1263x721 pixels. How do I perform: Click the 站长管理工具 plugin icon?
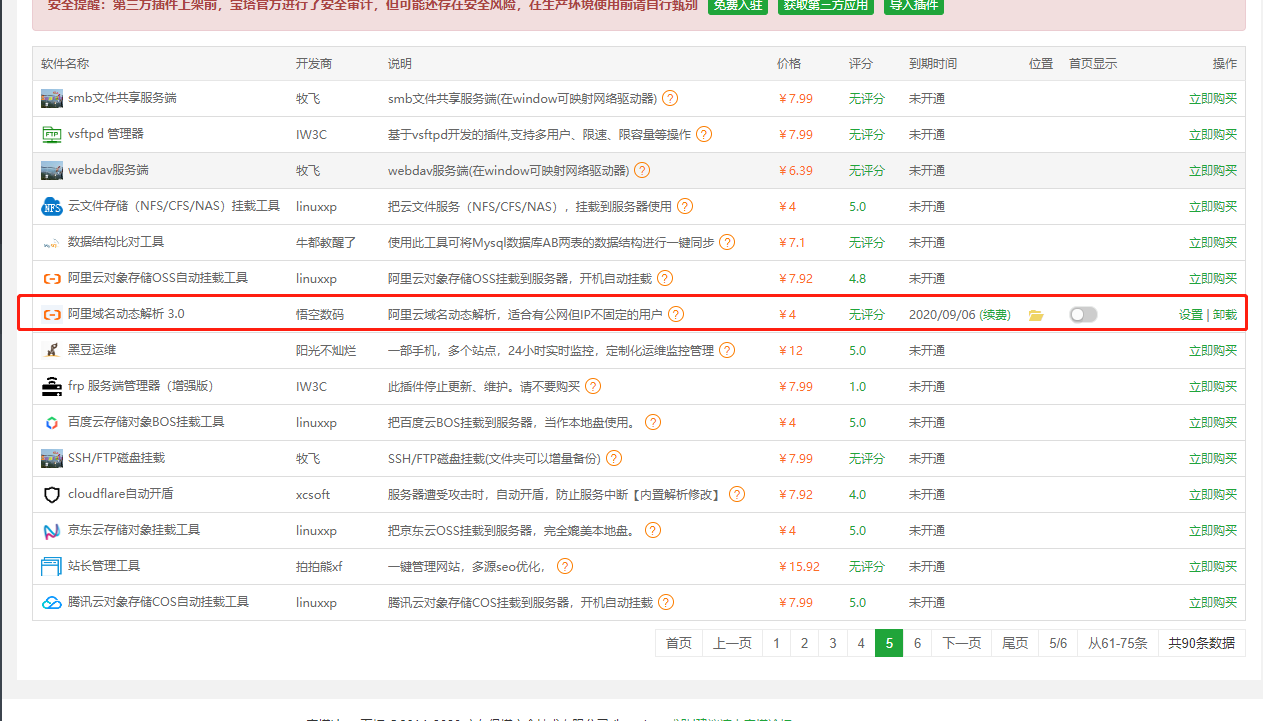point(52,567)
